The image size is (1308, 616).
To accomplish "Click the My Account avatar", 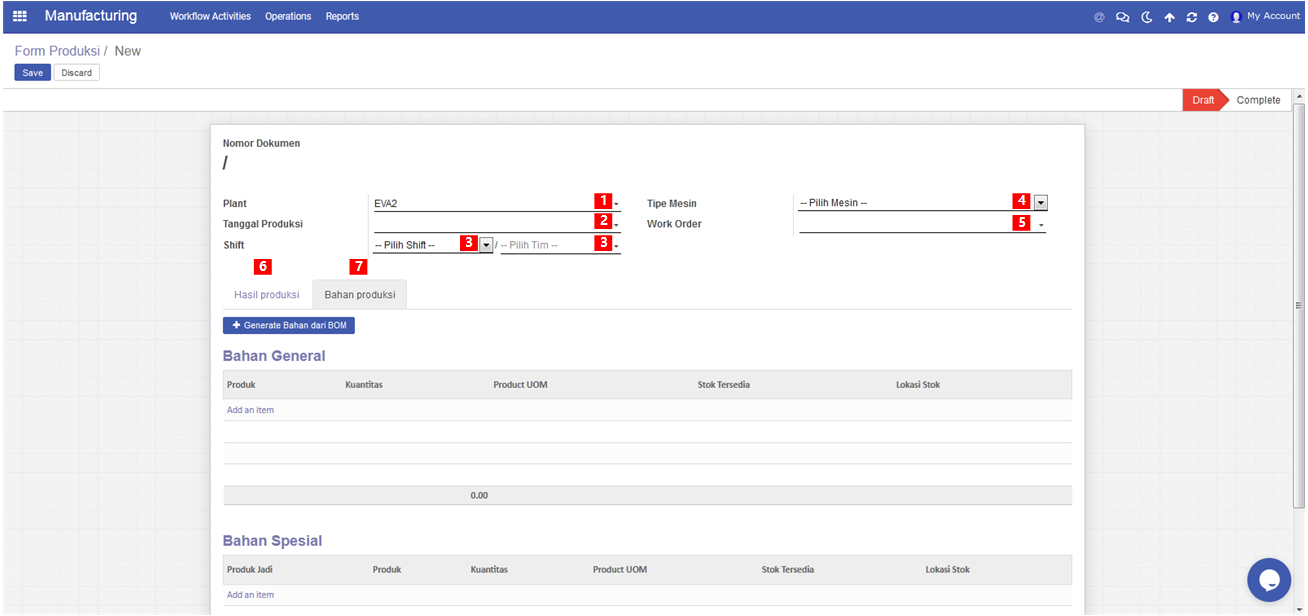I will (1236, 17).
